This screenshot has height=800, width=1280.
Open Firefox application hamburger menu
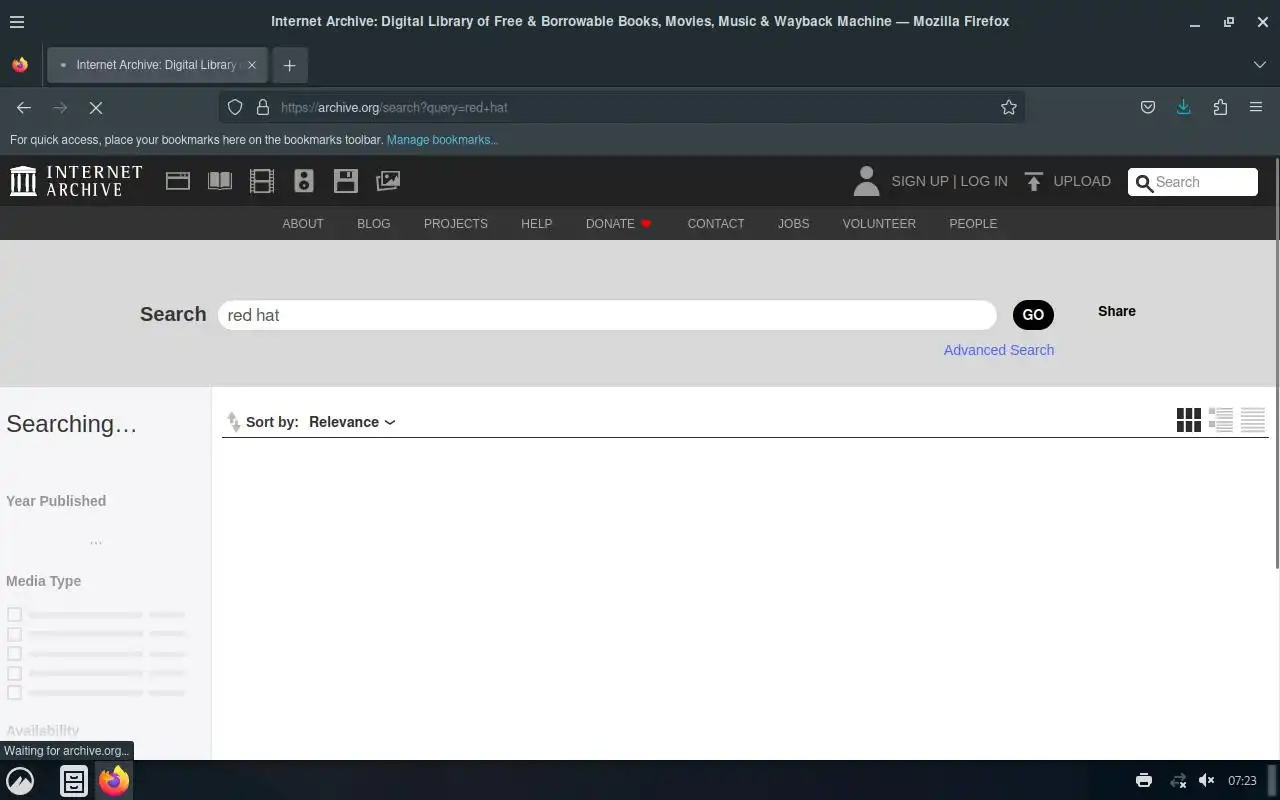tap(1256, 107)
